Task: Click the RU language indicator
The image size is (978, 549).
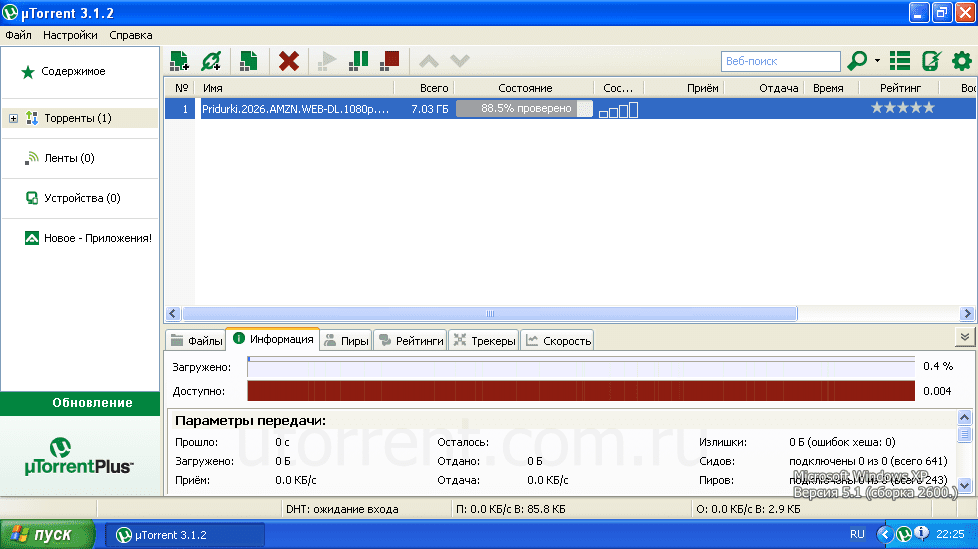Action: click(857, 534)
